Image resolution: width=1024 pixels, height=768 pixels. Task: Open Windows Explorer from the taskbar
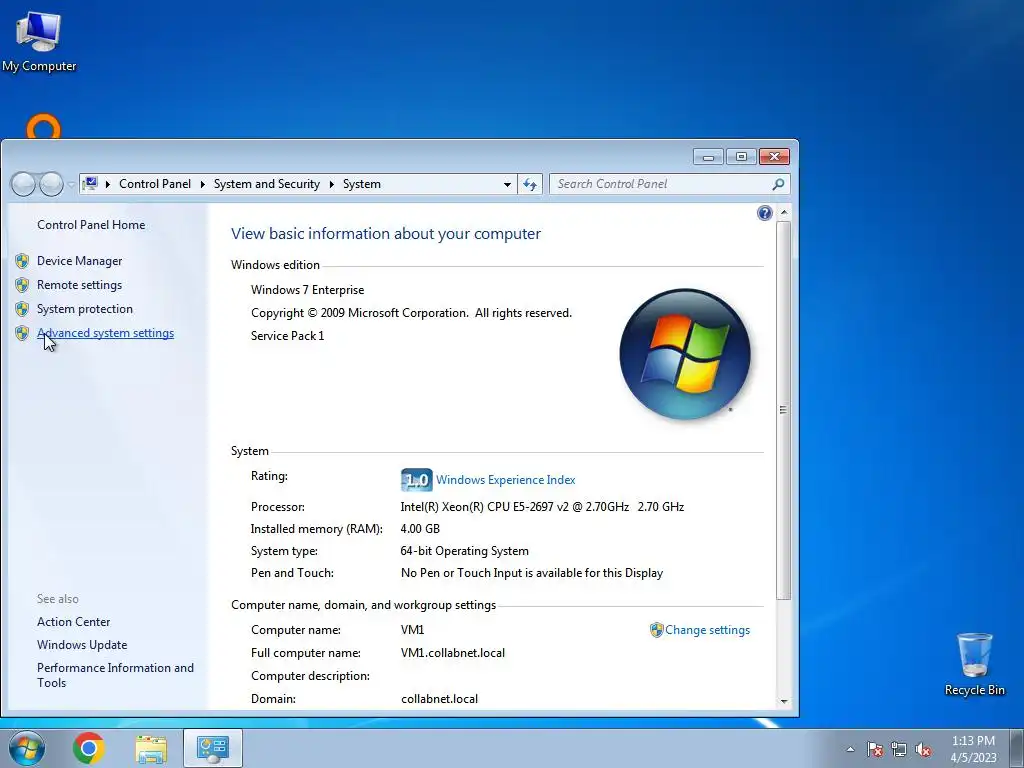[151, 748]
